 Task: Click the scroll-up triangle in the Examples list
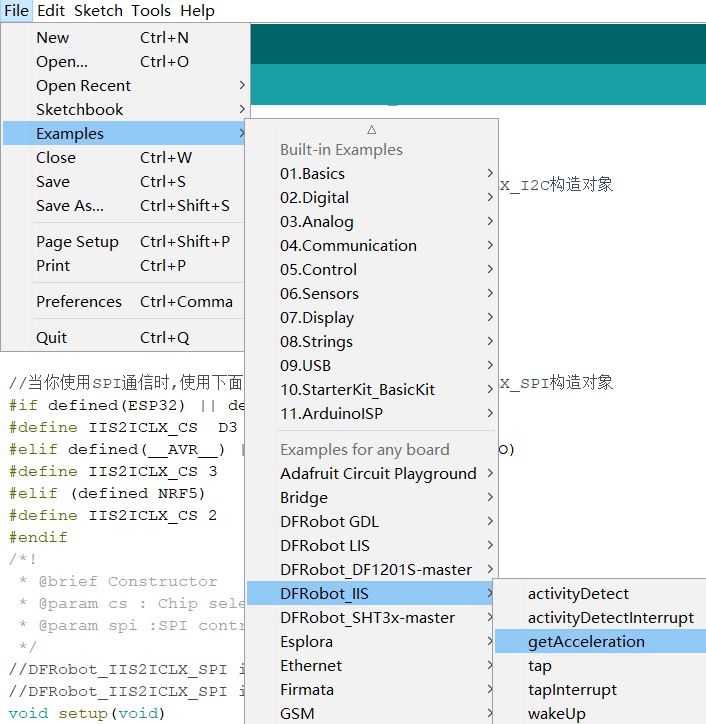coord(372,130)
